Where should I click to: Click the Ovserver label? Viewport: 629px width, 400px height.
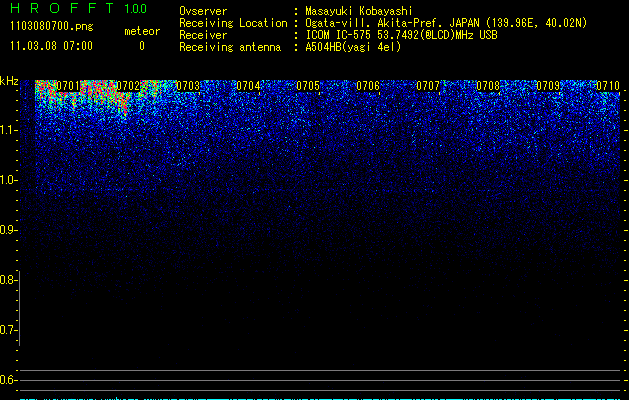203,11
